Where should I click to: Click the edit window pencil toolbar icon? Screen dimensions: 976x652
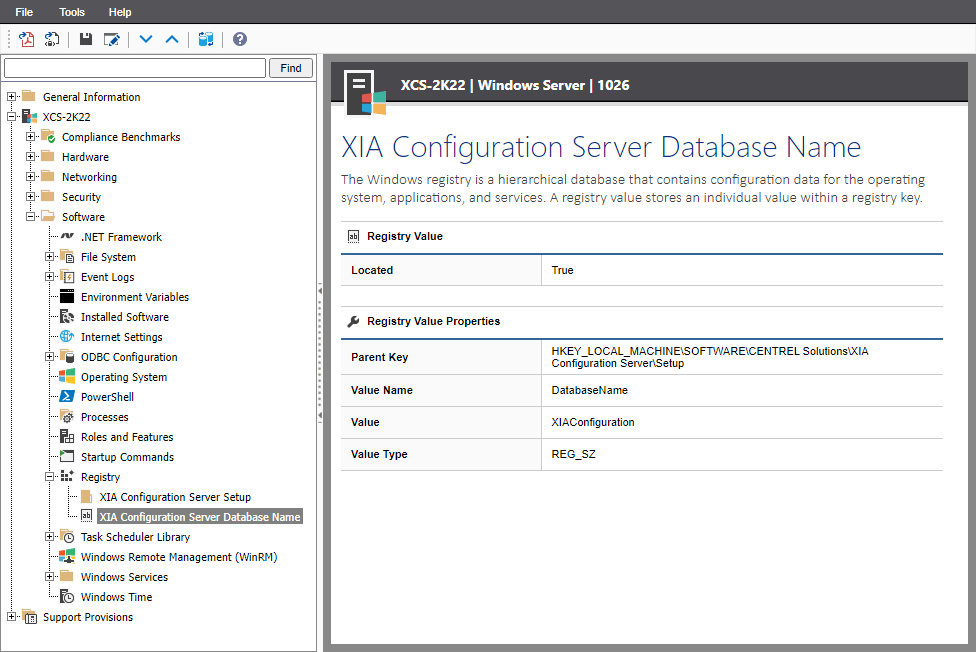[111, 39]
